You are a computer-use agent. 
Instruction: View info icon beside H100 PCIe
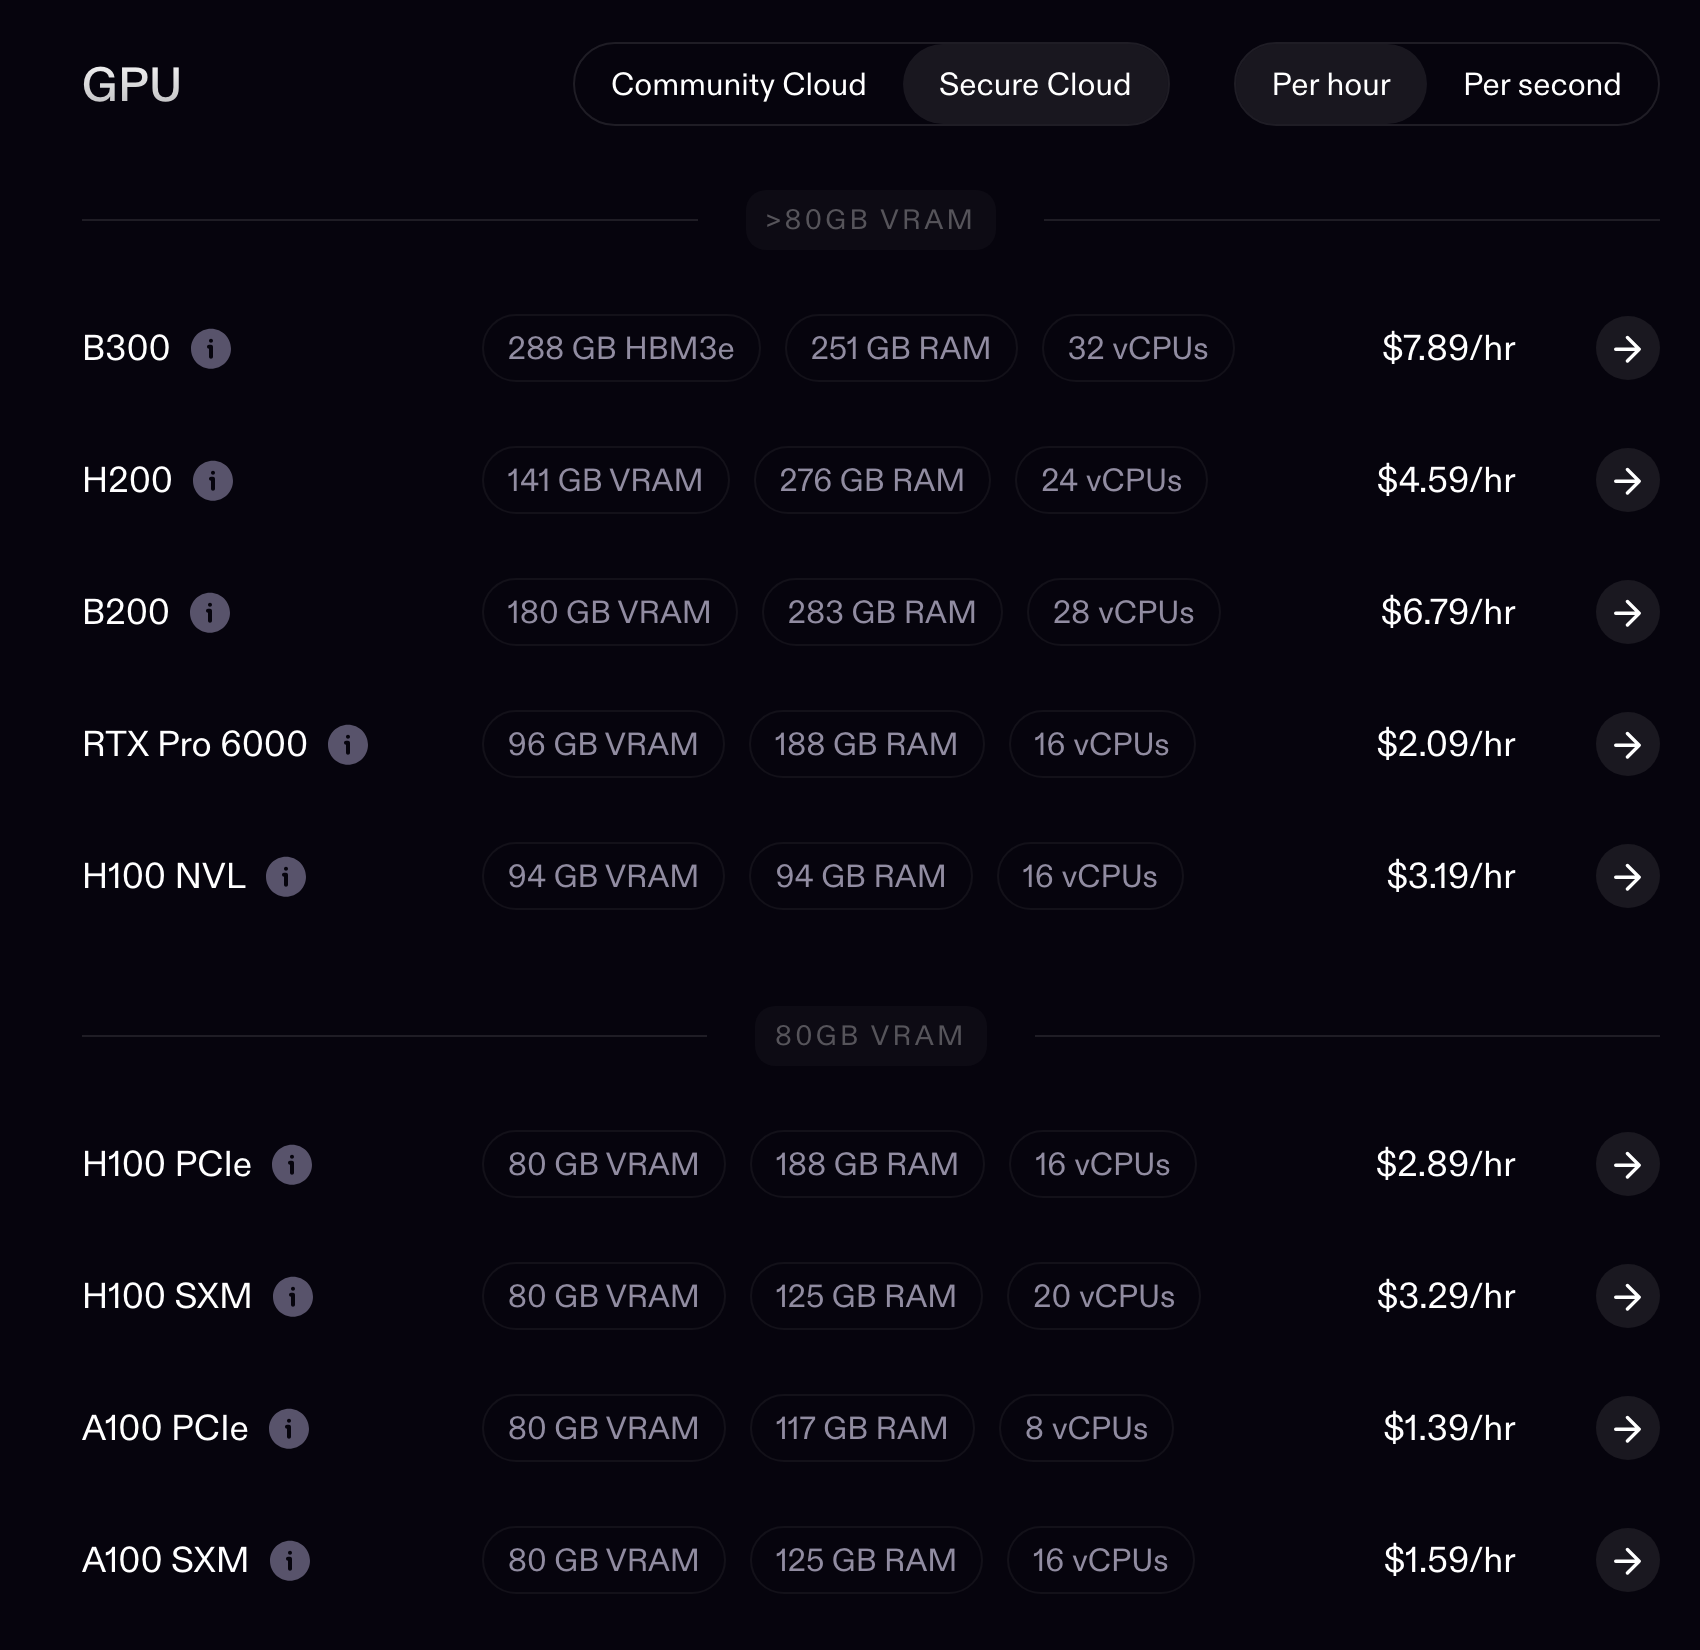click(x=292, y=1165)
